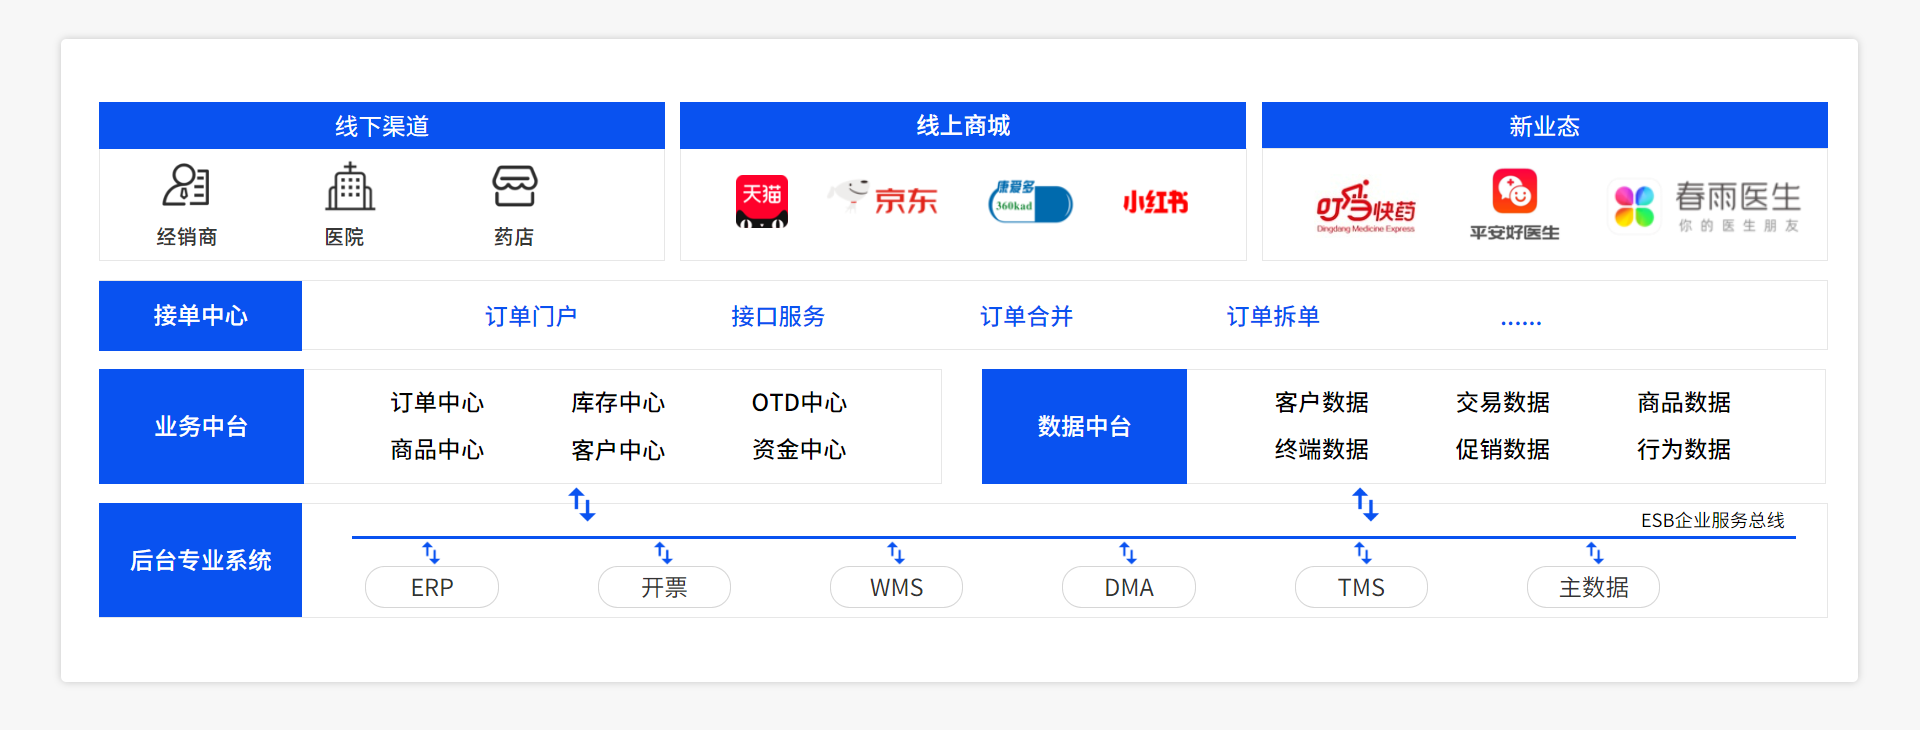
Task: Select the 后台专业系统 blue block
Action: [x=200, y=560]
